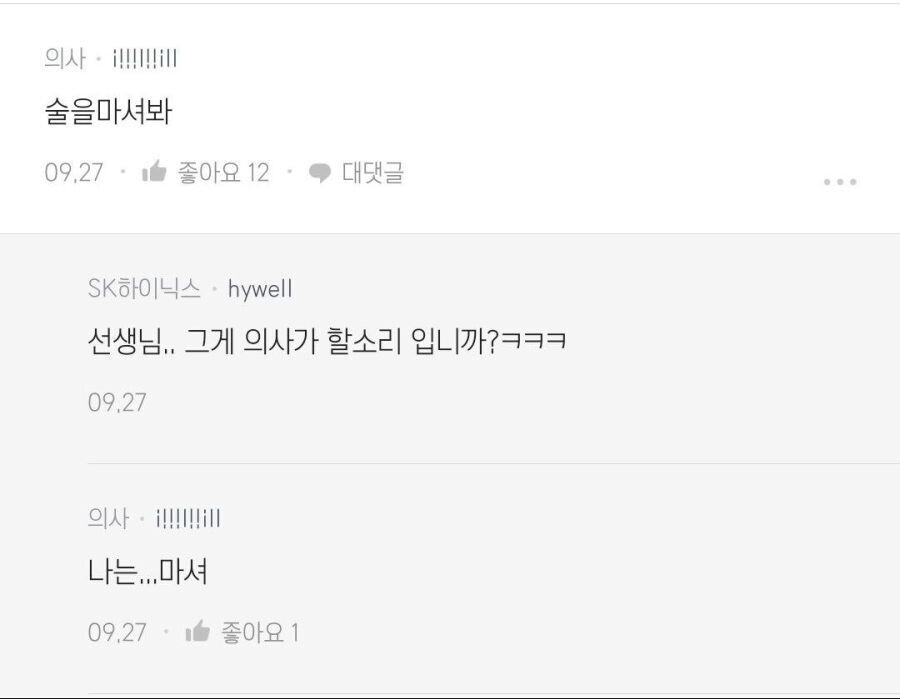Click the 좋아요 12 like label

point(223,172)
